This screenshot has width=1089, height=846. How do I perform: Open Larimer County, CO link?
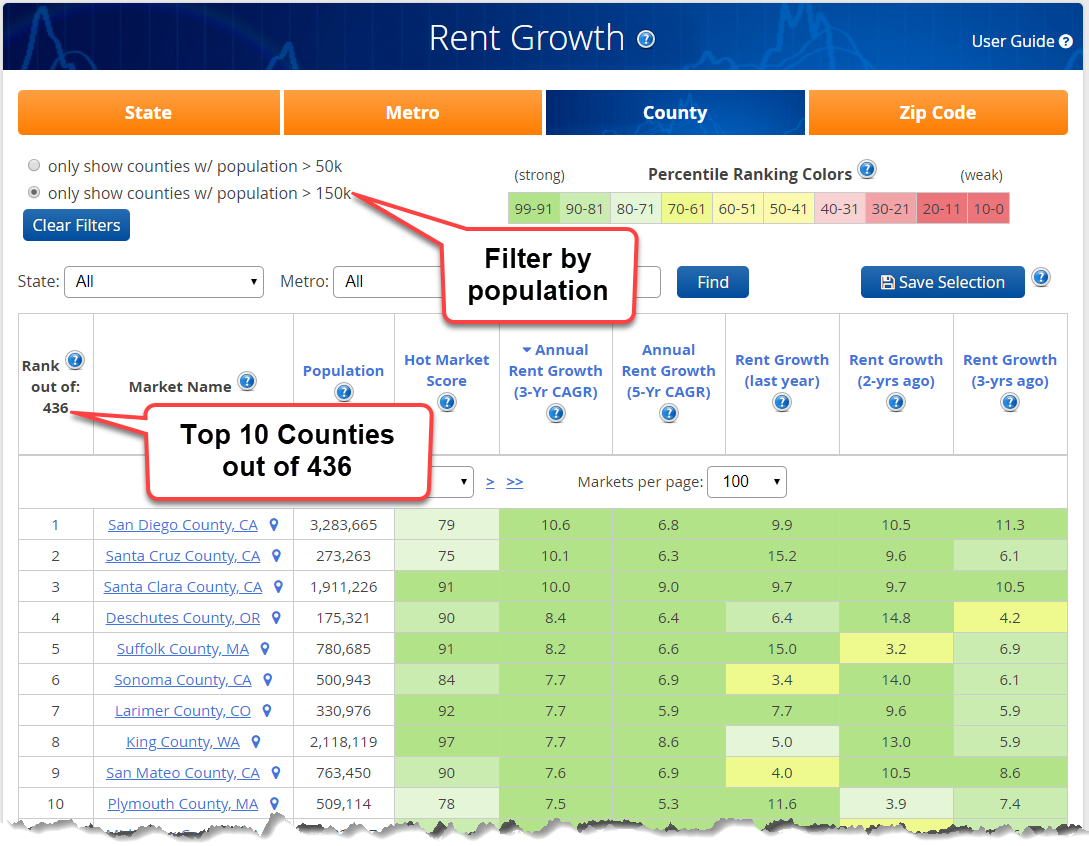[x=183, y=711]
